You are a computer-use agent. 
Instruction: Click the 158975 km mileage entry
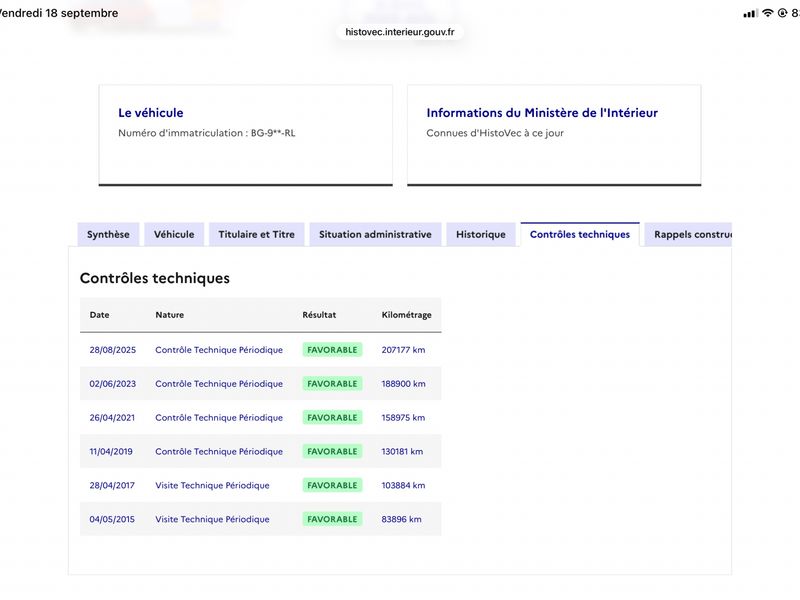point(403,418)
